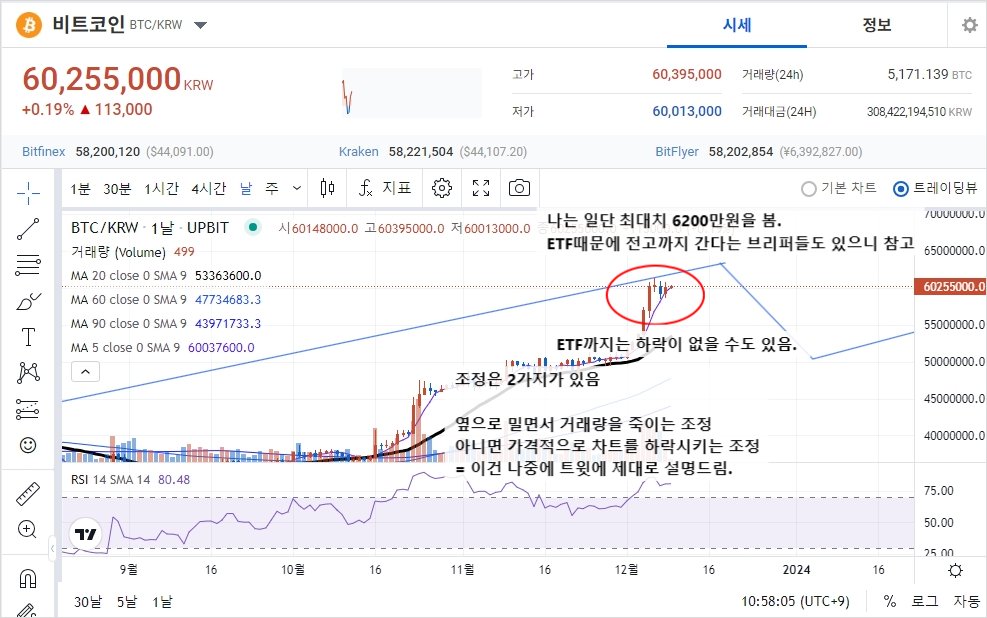Click the Bitfinex exchange link
The width and height of the screenshot is (987, 618).
[43, 152]
